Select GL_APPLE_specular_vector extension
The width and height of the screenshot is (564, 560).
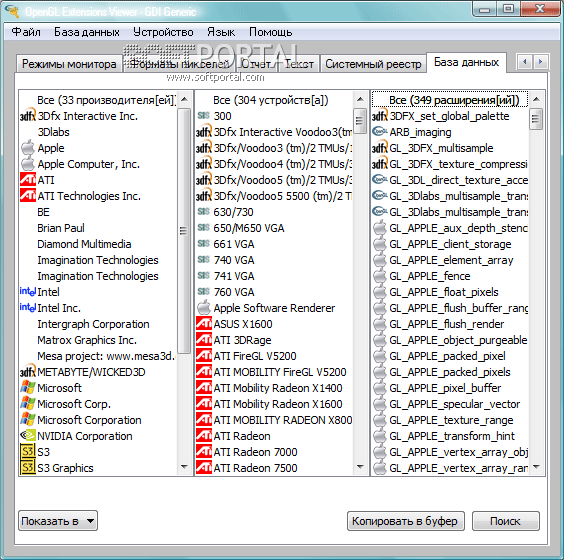pos(450,404)
